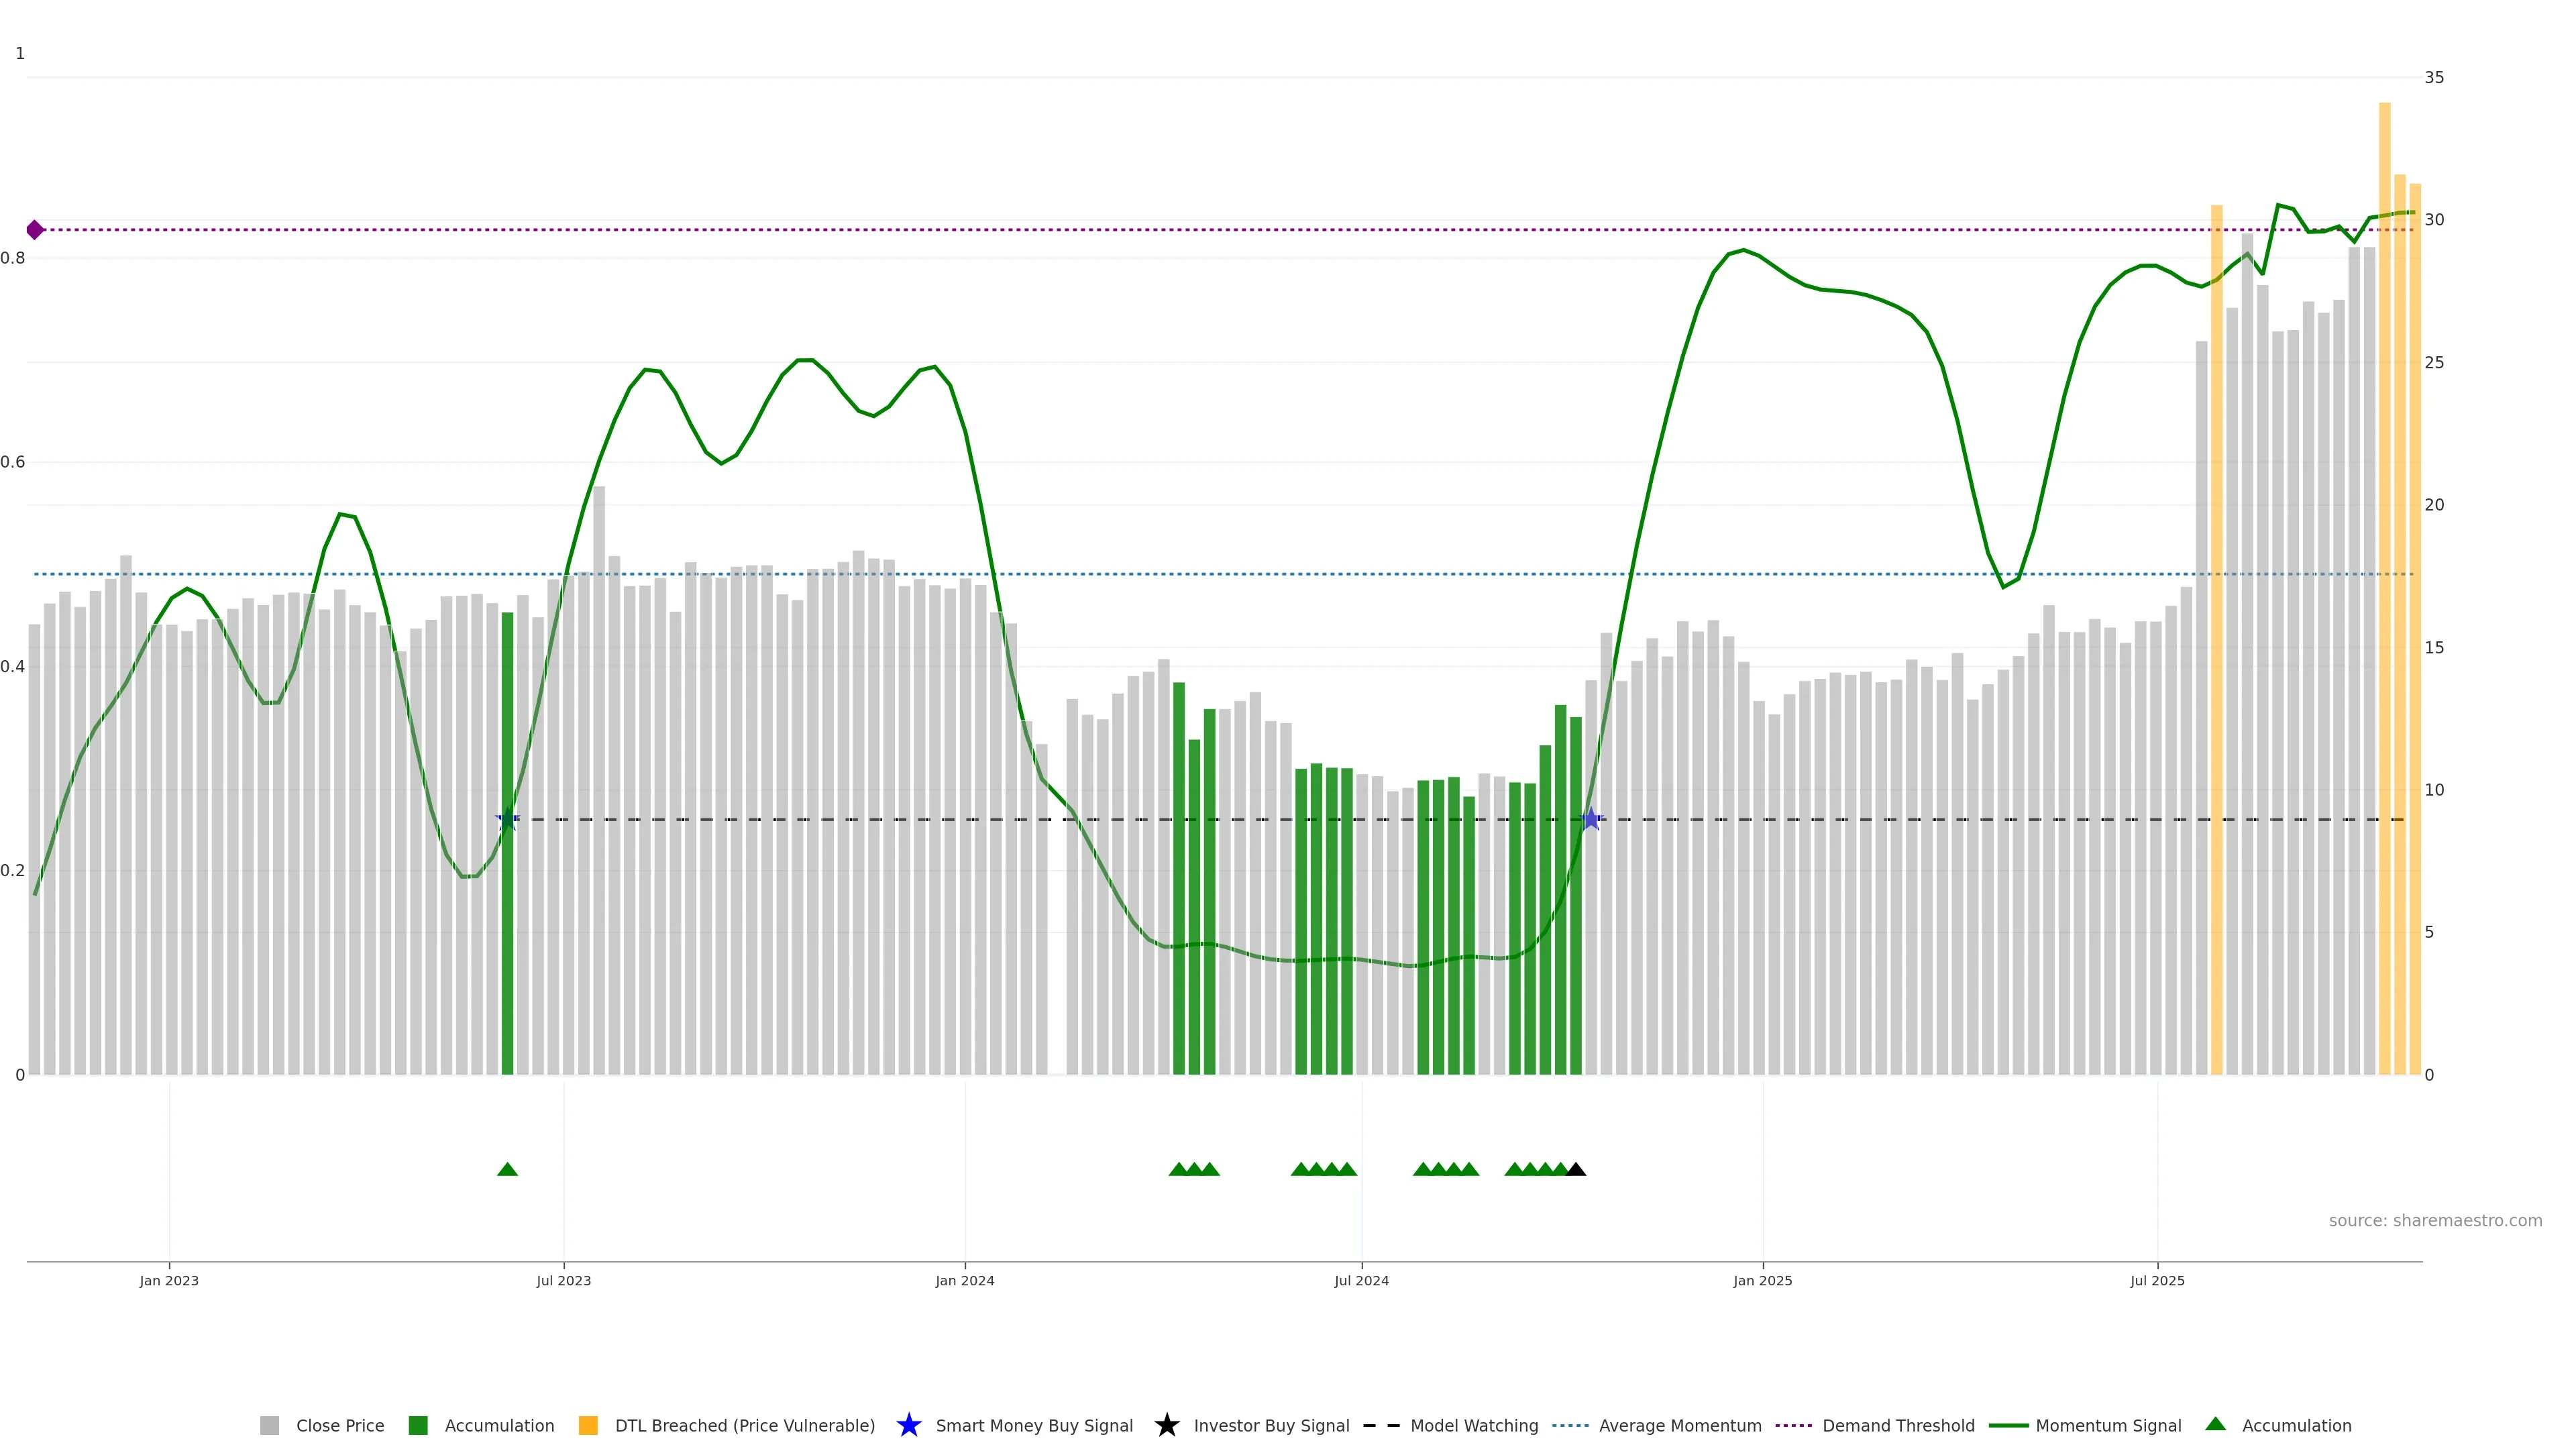Toggle Momentum Signal line in legend
This screenshot has width=2576, height=1449.
pyautogui.click(x=2108, y=1426)
